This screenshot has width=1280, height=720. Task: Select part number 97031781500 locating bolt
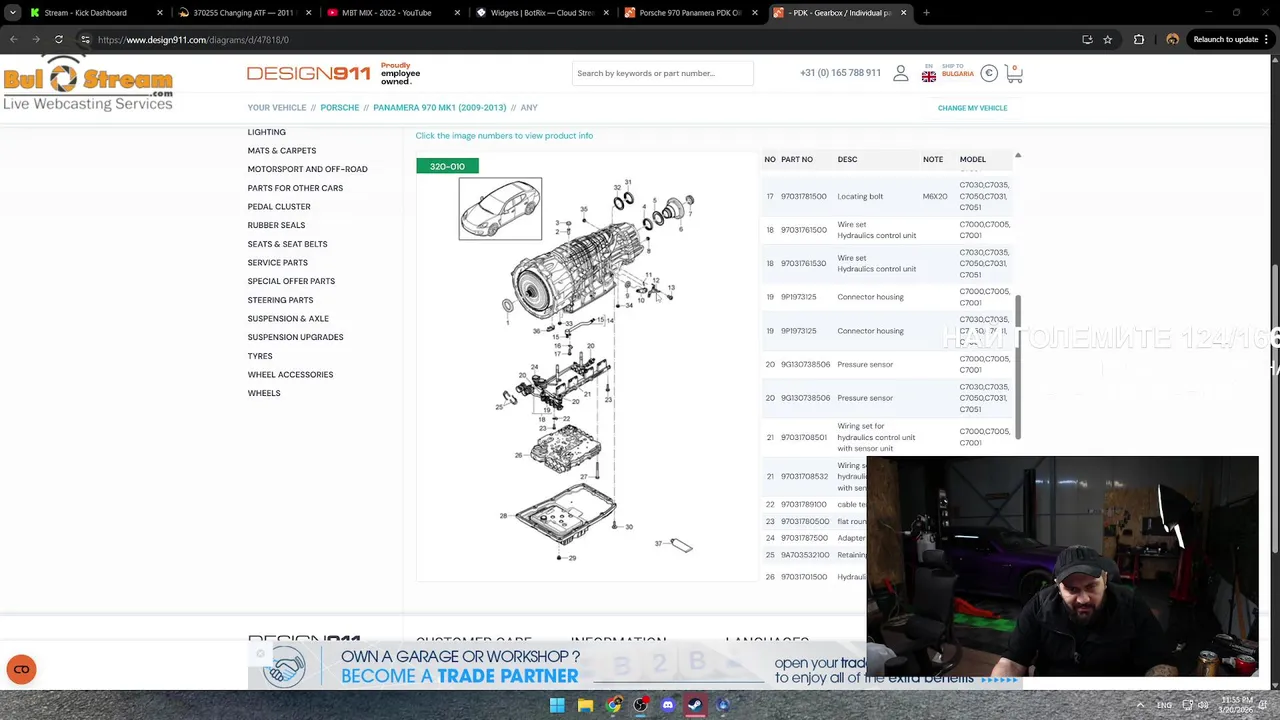(803, 197)
